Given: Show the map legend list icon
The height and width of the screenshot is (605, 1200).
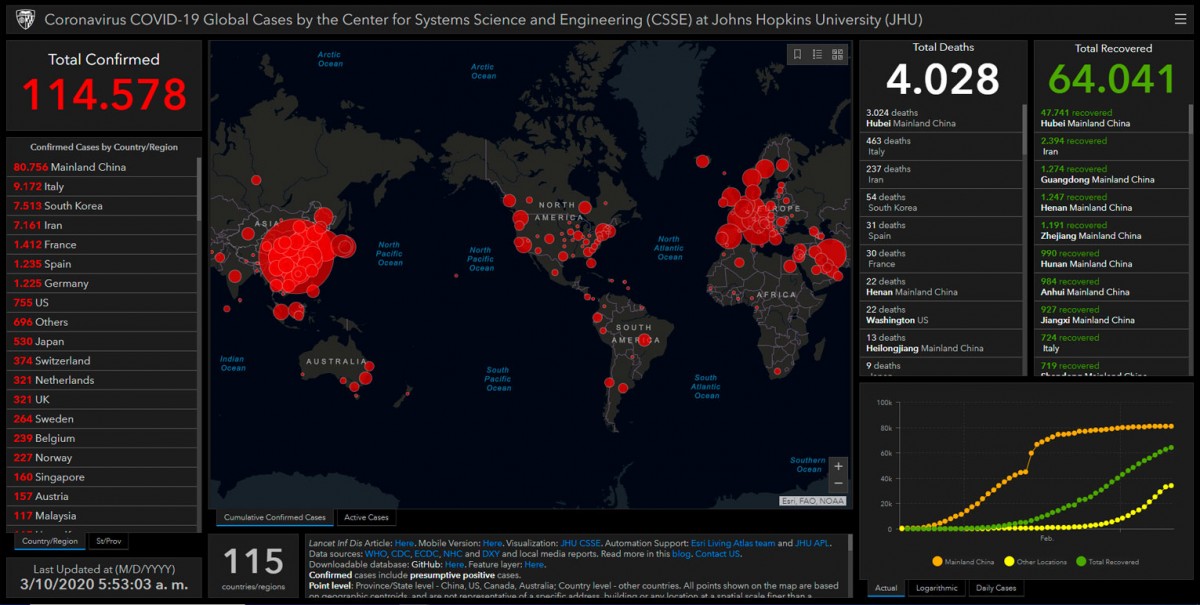Looking at the screenshot, I should (x=817, y=54).
